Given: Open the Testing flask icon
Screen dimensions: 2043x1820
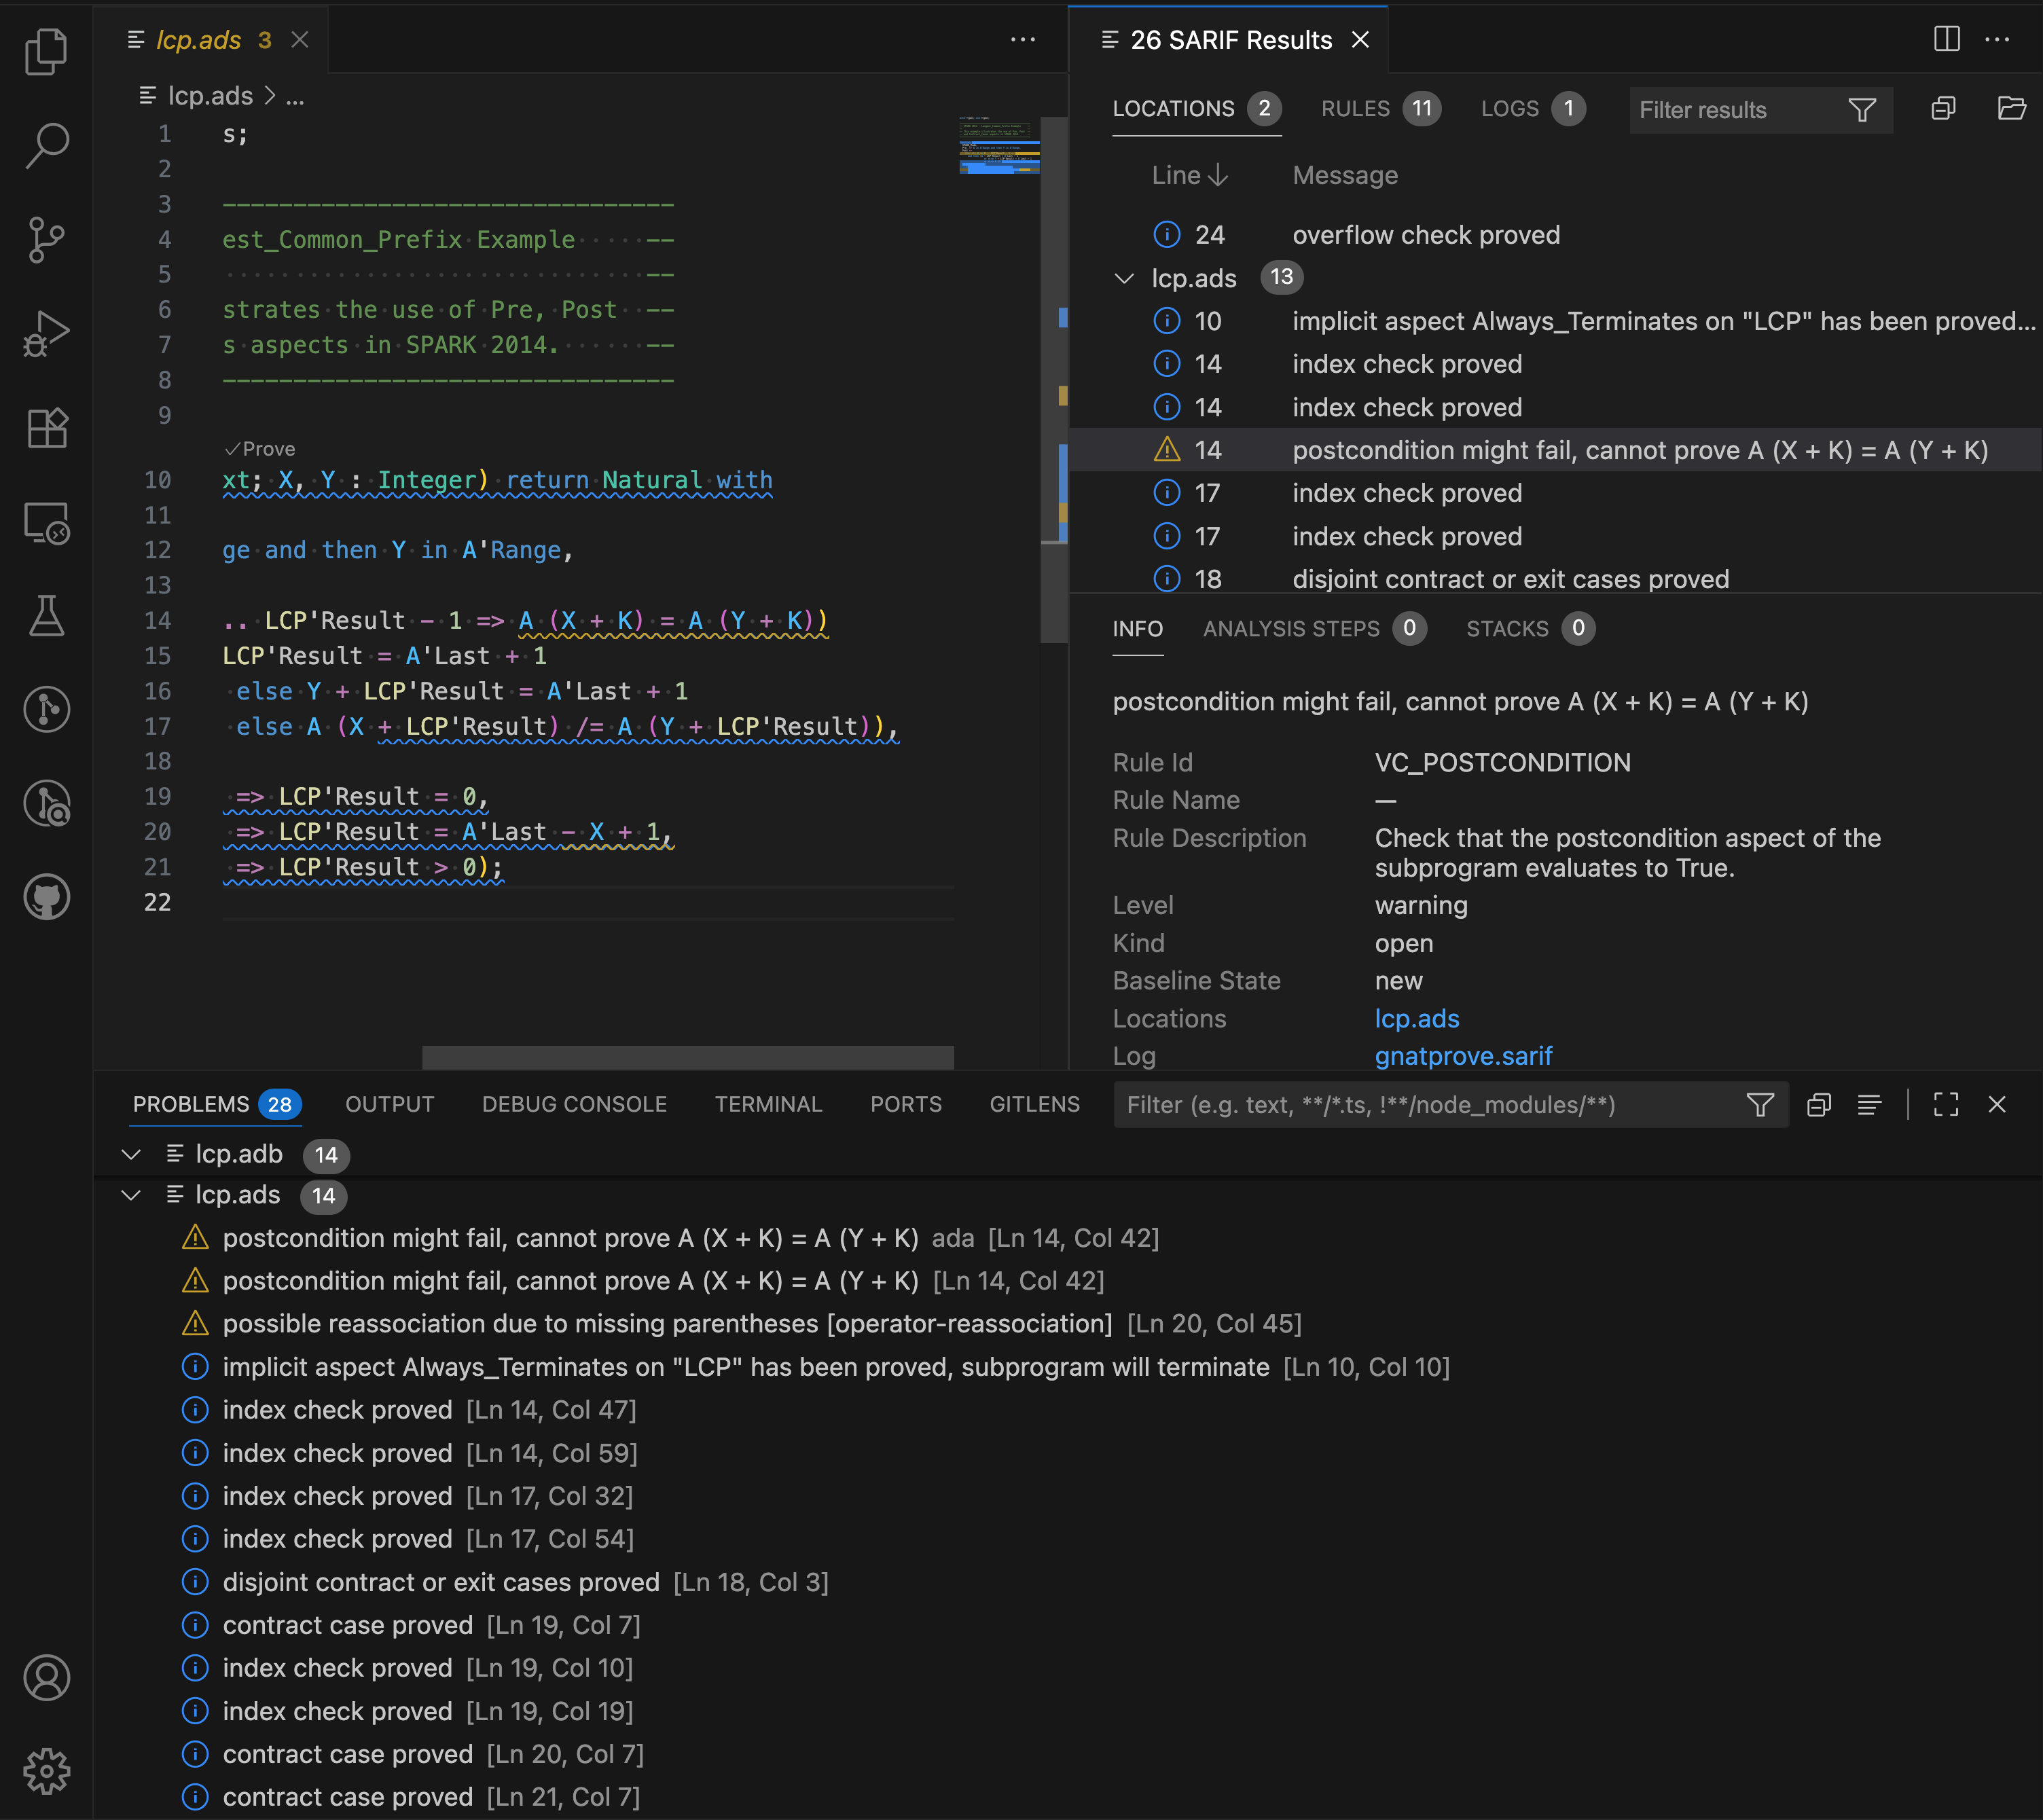Looking at the screenshot, I should pyautogui.click(x=46, y=616).
